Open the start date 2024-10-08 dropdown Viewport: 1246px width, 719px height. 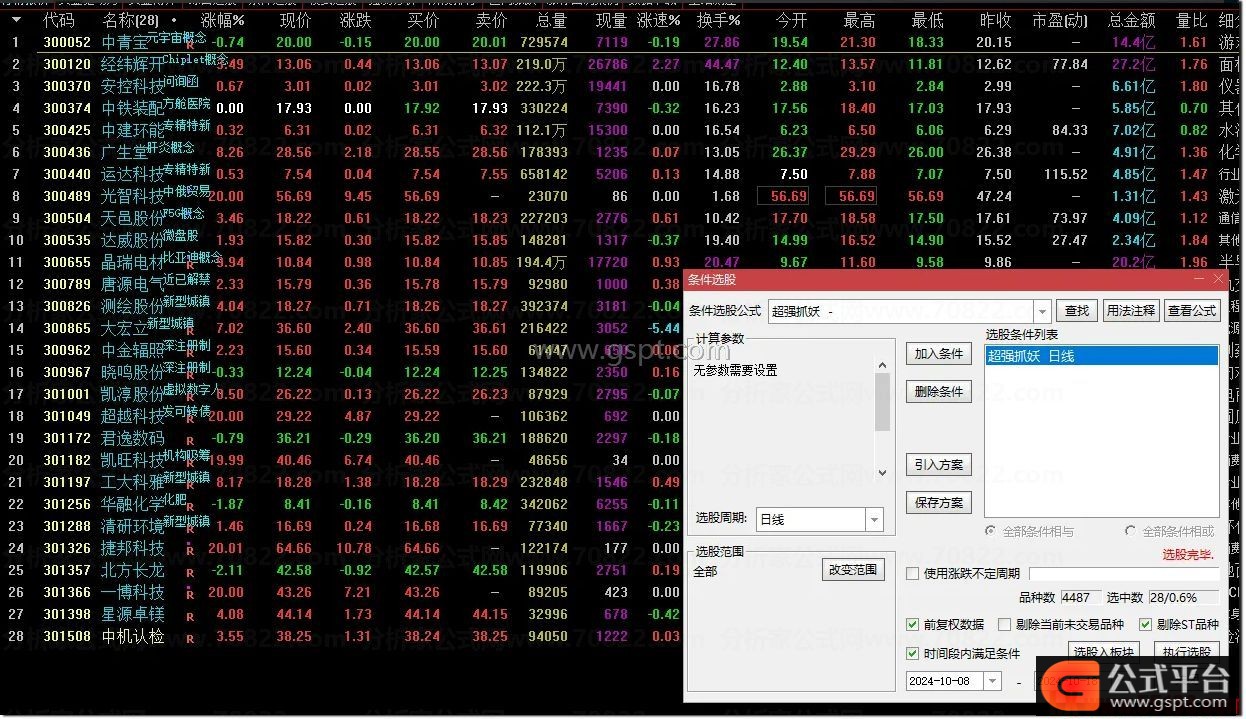pos(992,681)
